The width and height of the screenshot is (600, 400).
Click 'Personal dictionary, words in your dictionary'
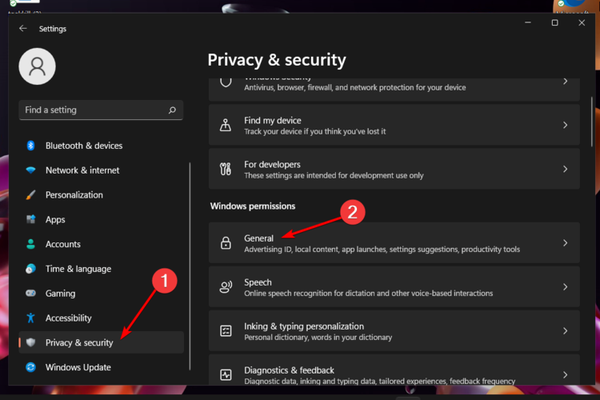(318, 338)
